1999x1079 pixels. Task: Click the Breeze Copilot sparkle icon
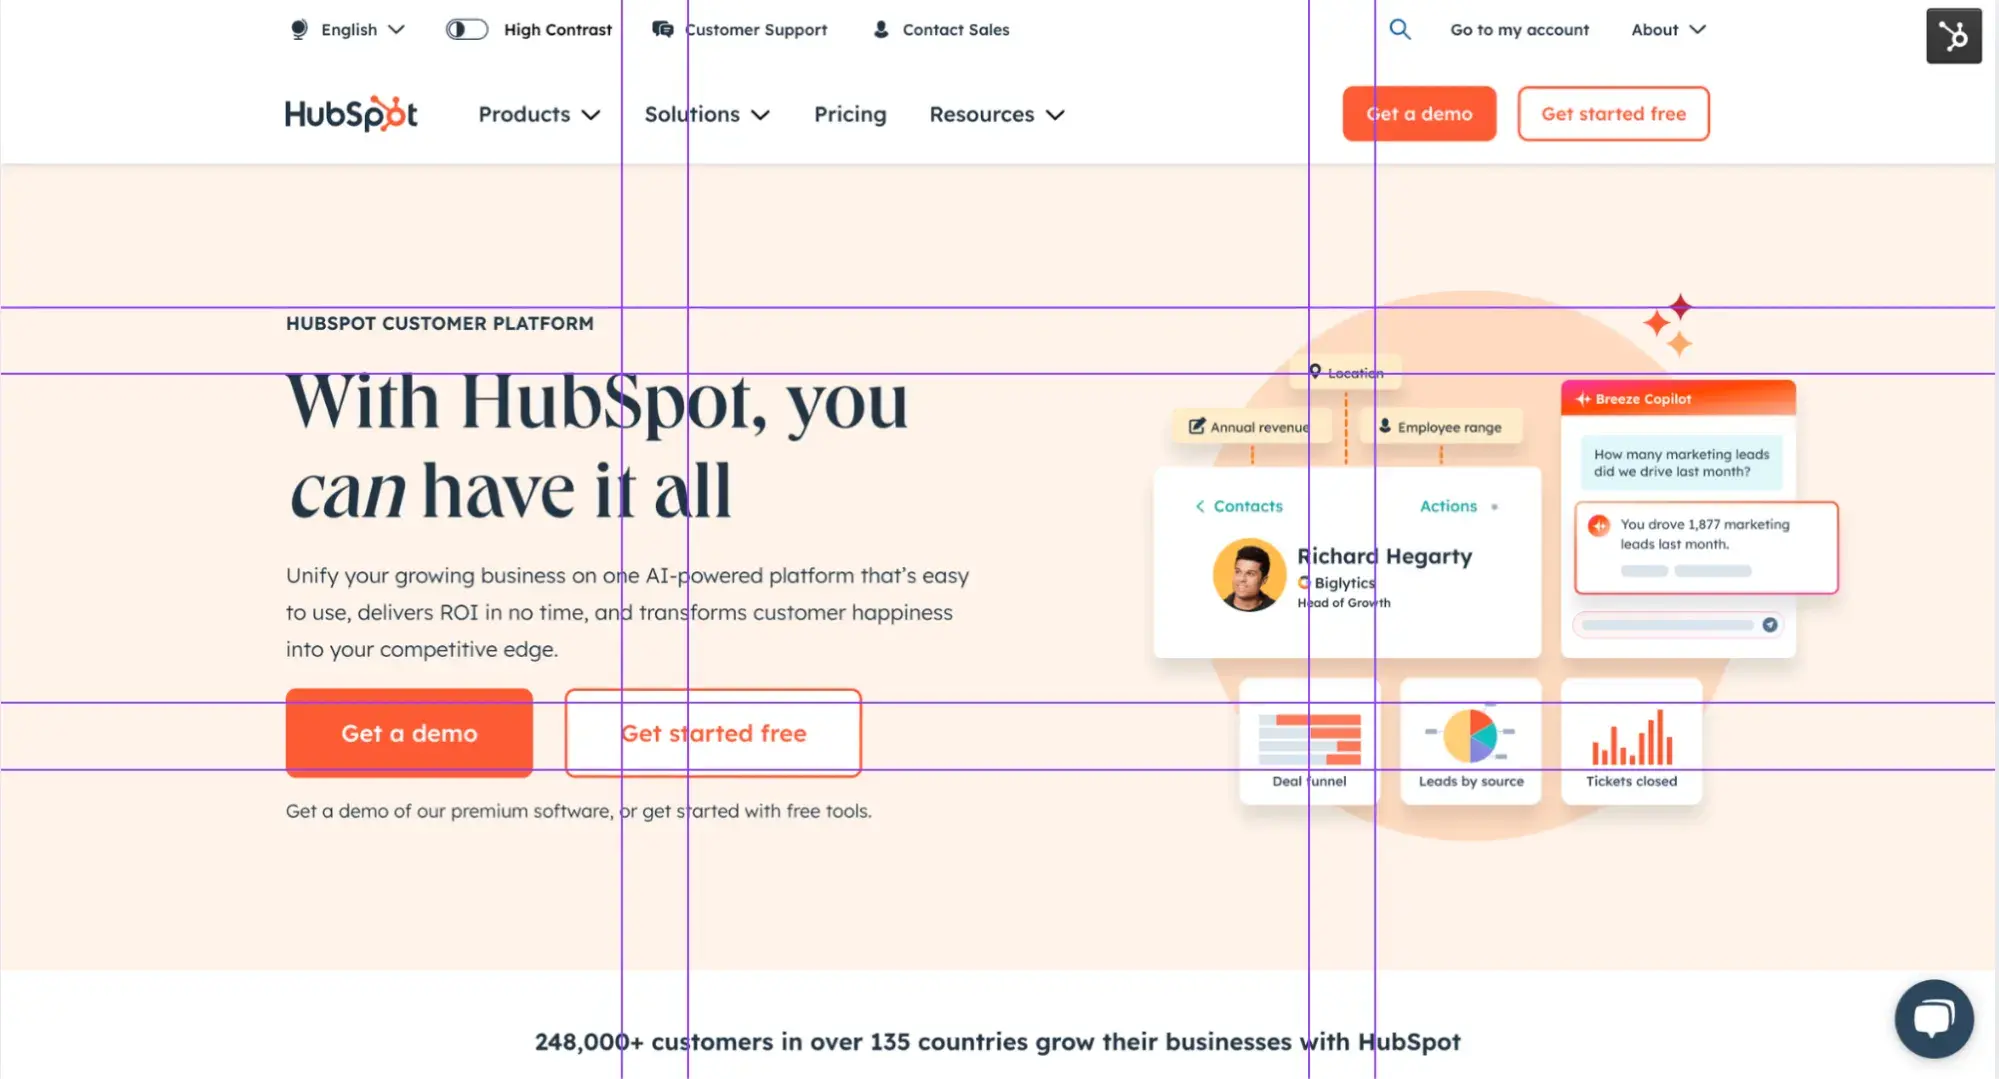coord(1582,398)
